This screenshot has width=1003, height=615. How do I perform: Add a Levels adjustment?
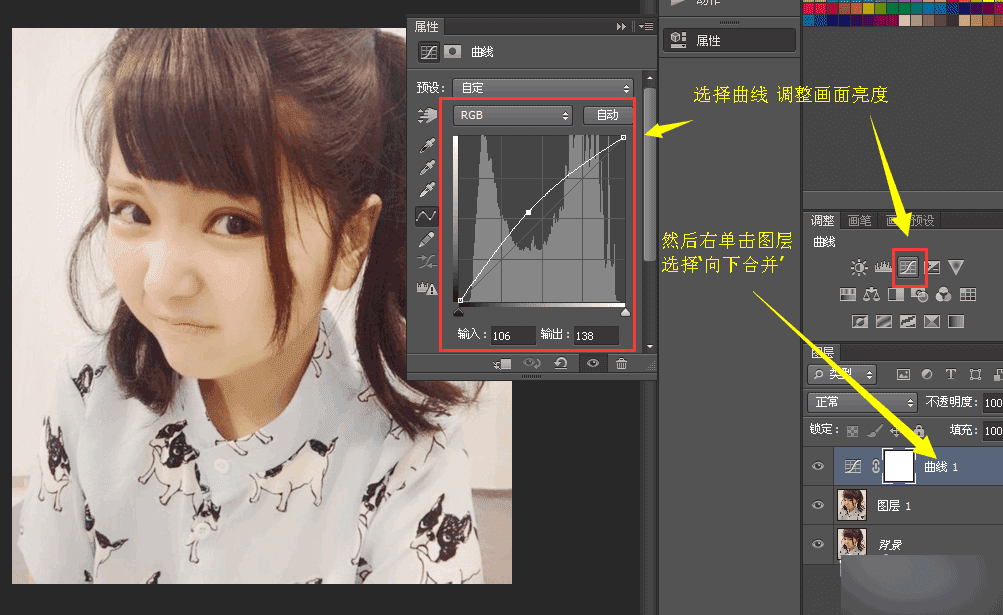pos(883,266)
